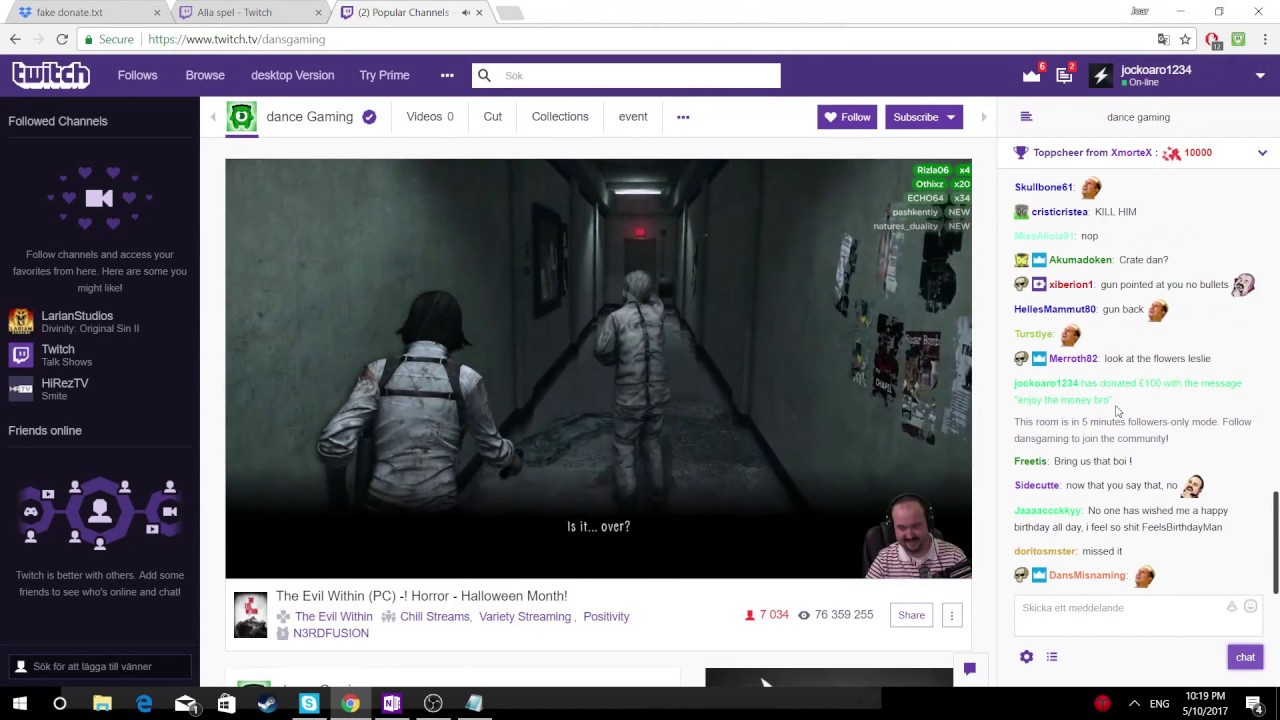Open Videos tab of channel
Screen dimensions: 1280x720
click(x=429, y=117)
